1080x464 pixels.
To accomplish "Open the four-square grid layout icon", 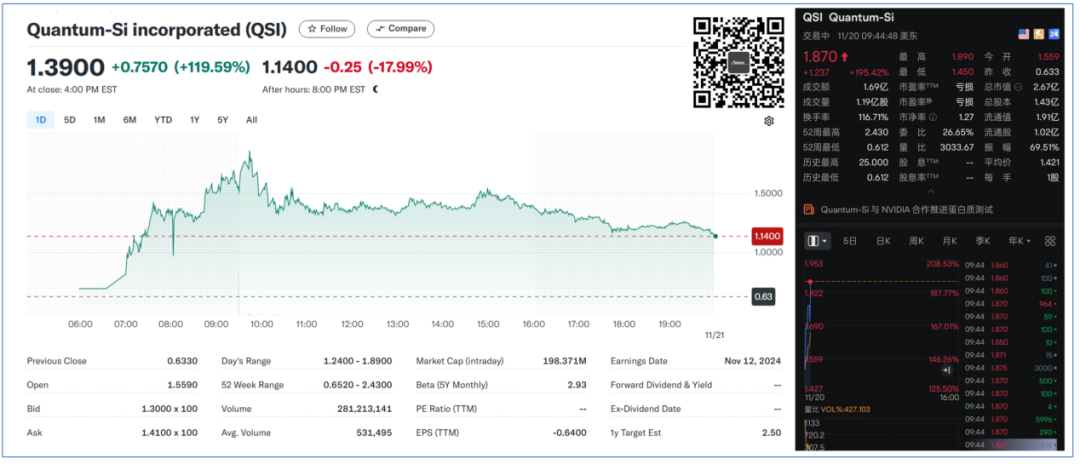I will (1050, 241).
